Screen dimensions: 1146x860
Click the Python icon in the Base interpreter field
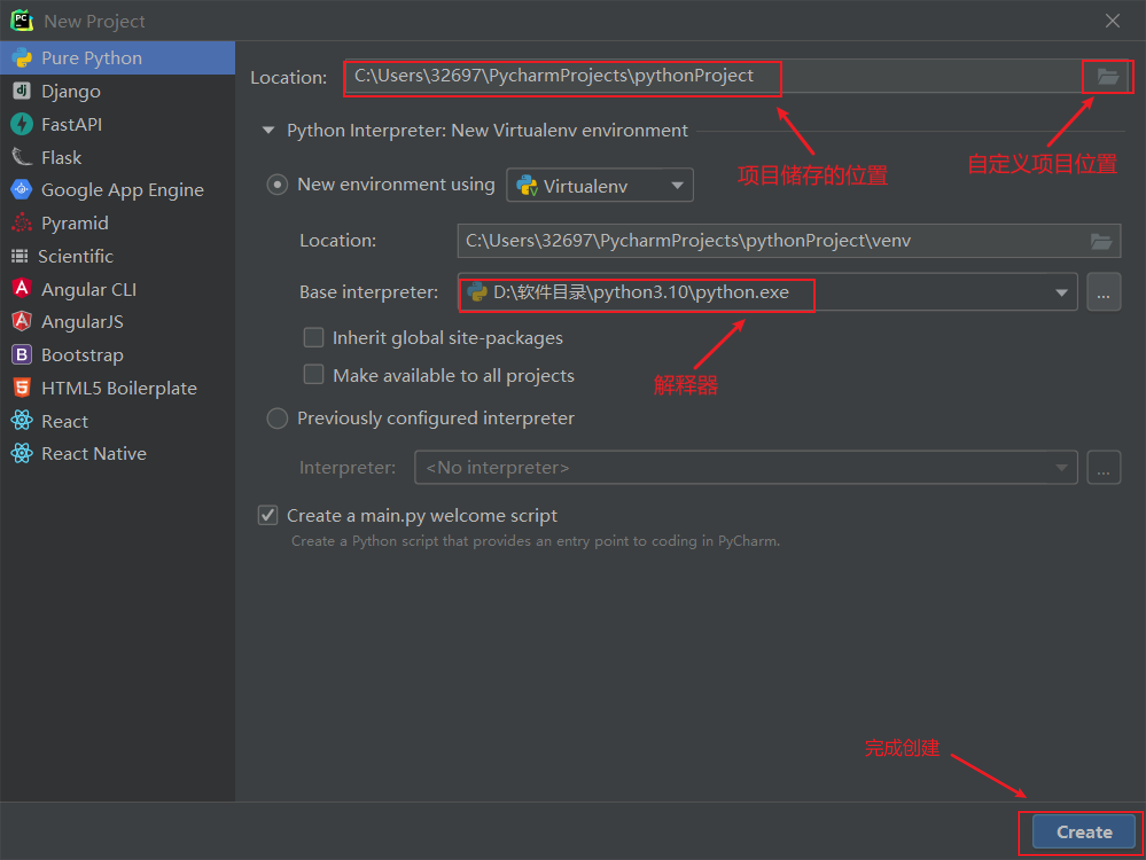tap(477, 292)
